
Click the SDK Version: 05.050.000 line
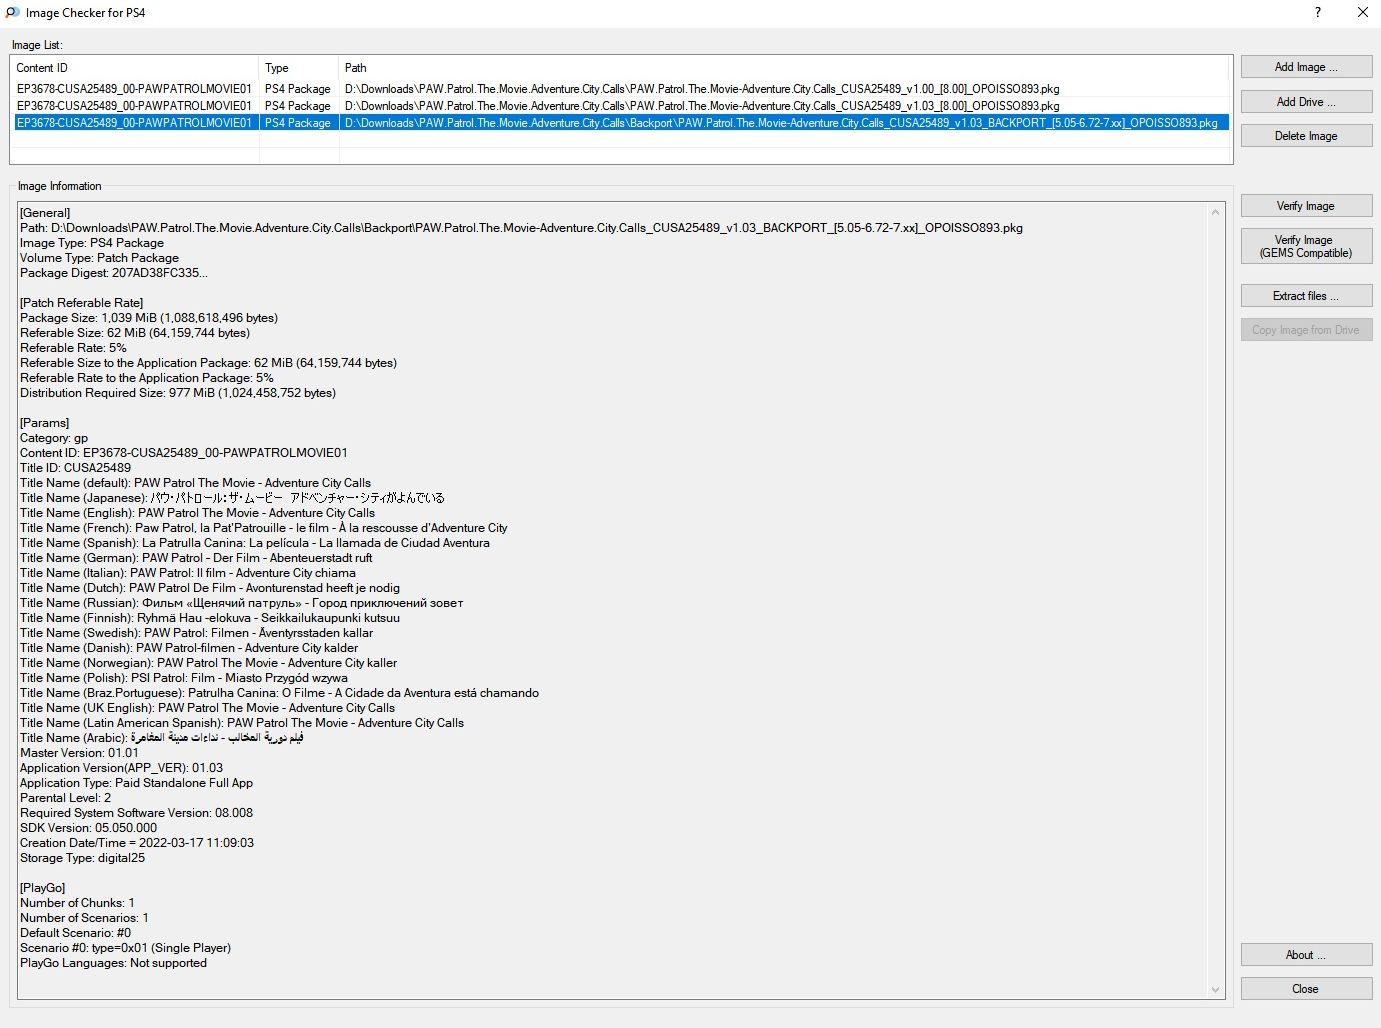click(88, 828)
